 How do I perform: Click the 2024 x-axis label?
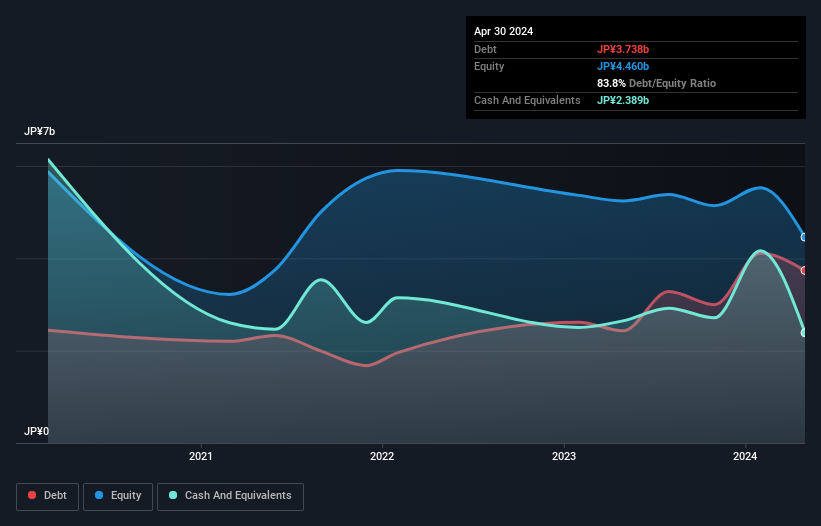[x=745, y=456]
